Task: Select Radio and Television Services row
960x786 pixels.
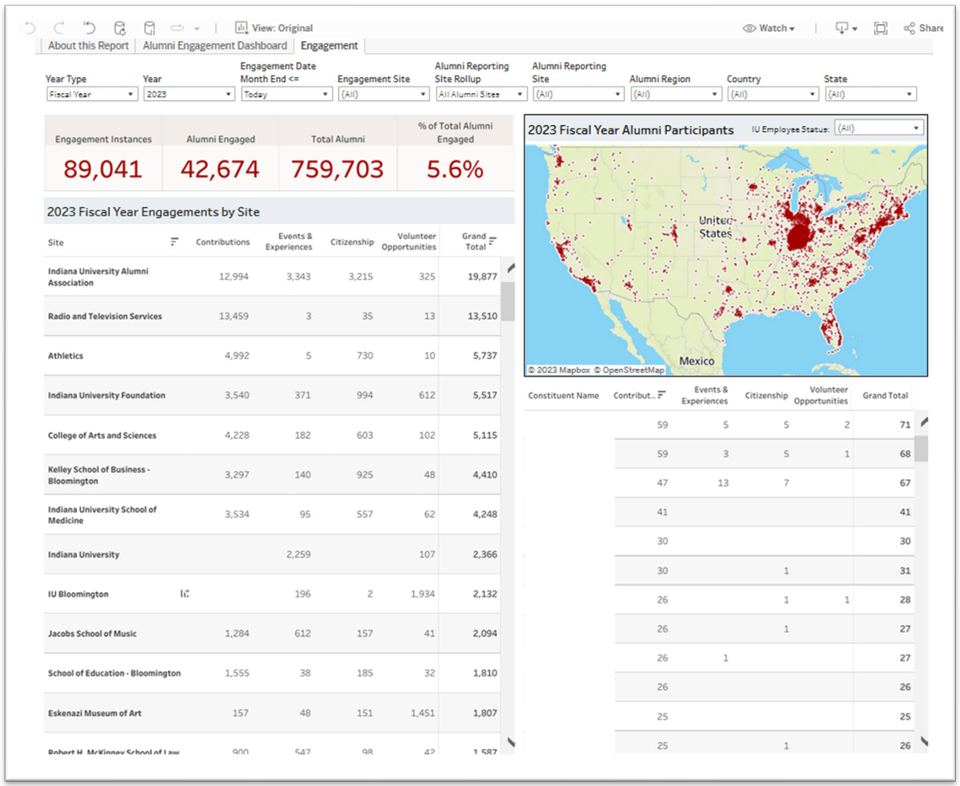Action: click(272, 316)
